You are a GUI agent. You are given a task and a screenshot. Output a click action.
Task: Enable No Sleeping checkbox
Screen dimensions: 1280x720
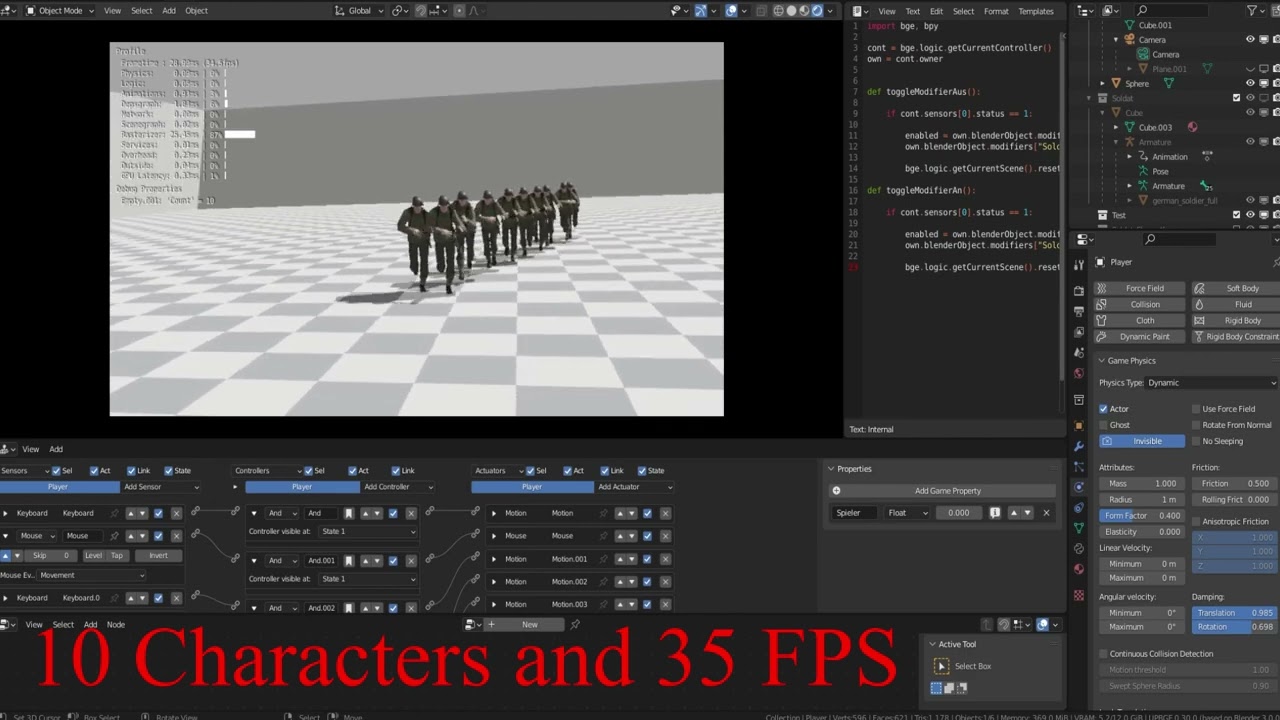[1196, 441]
